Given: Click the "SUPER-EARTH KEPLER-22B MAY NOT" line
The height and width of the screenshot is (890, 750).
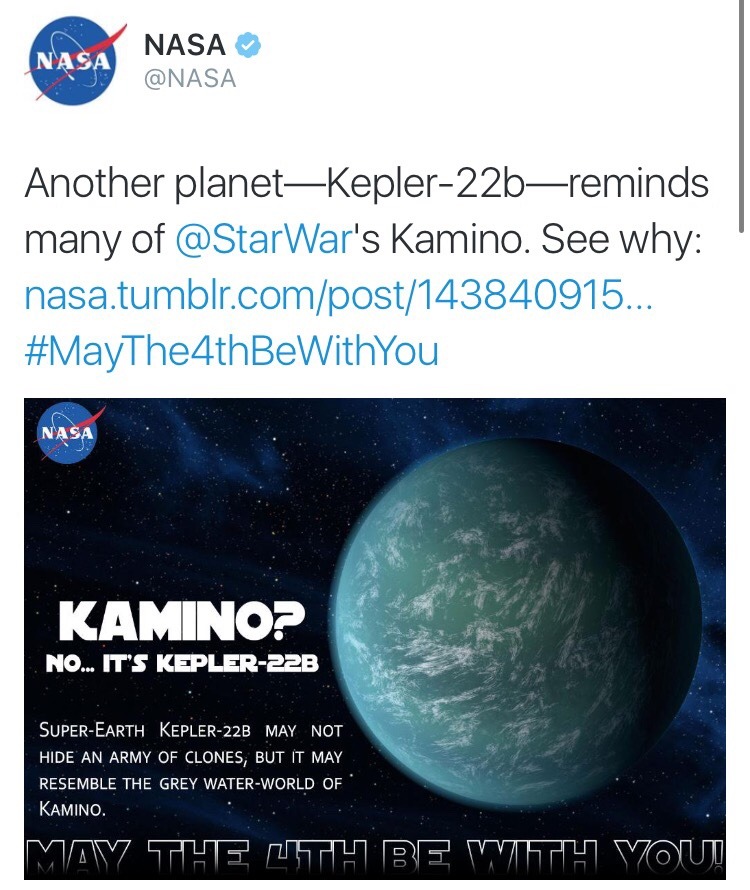Looking at the screenshot, I should point(190,731).
